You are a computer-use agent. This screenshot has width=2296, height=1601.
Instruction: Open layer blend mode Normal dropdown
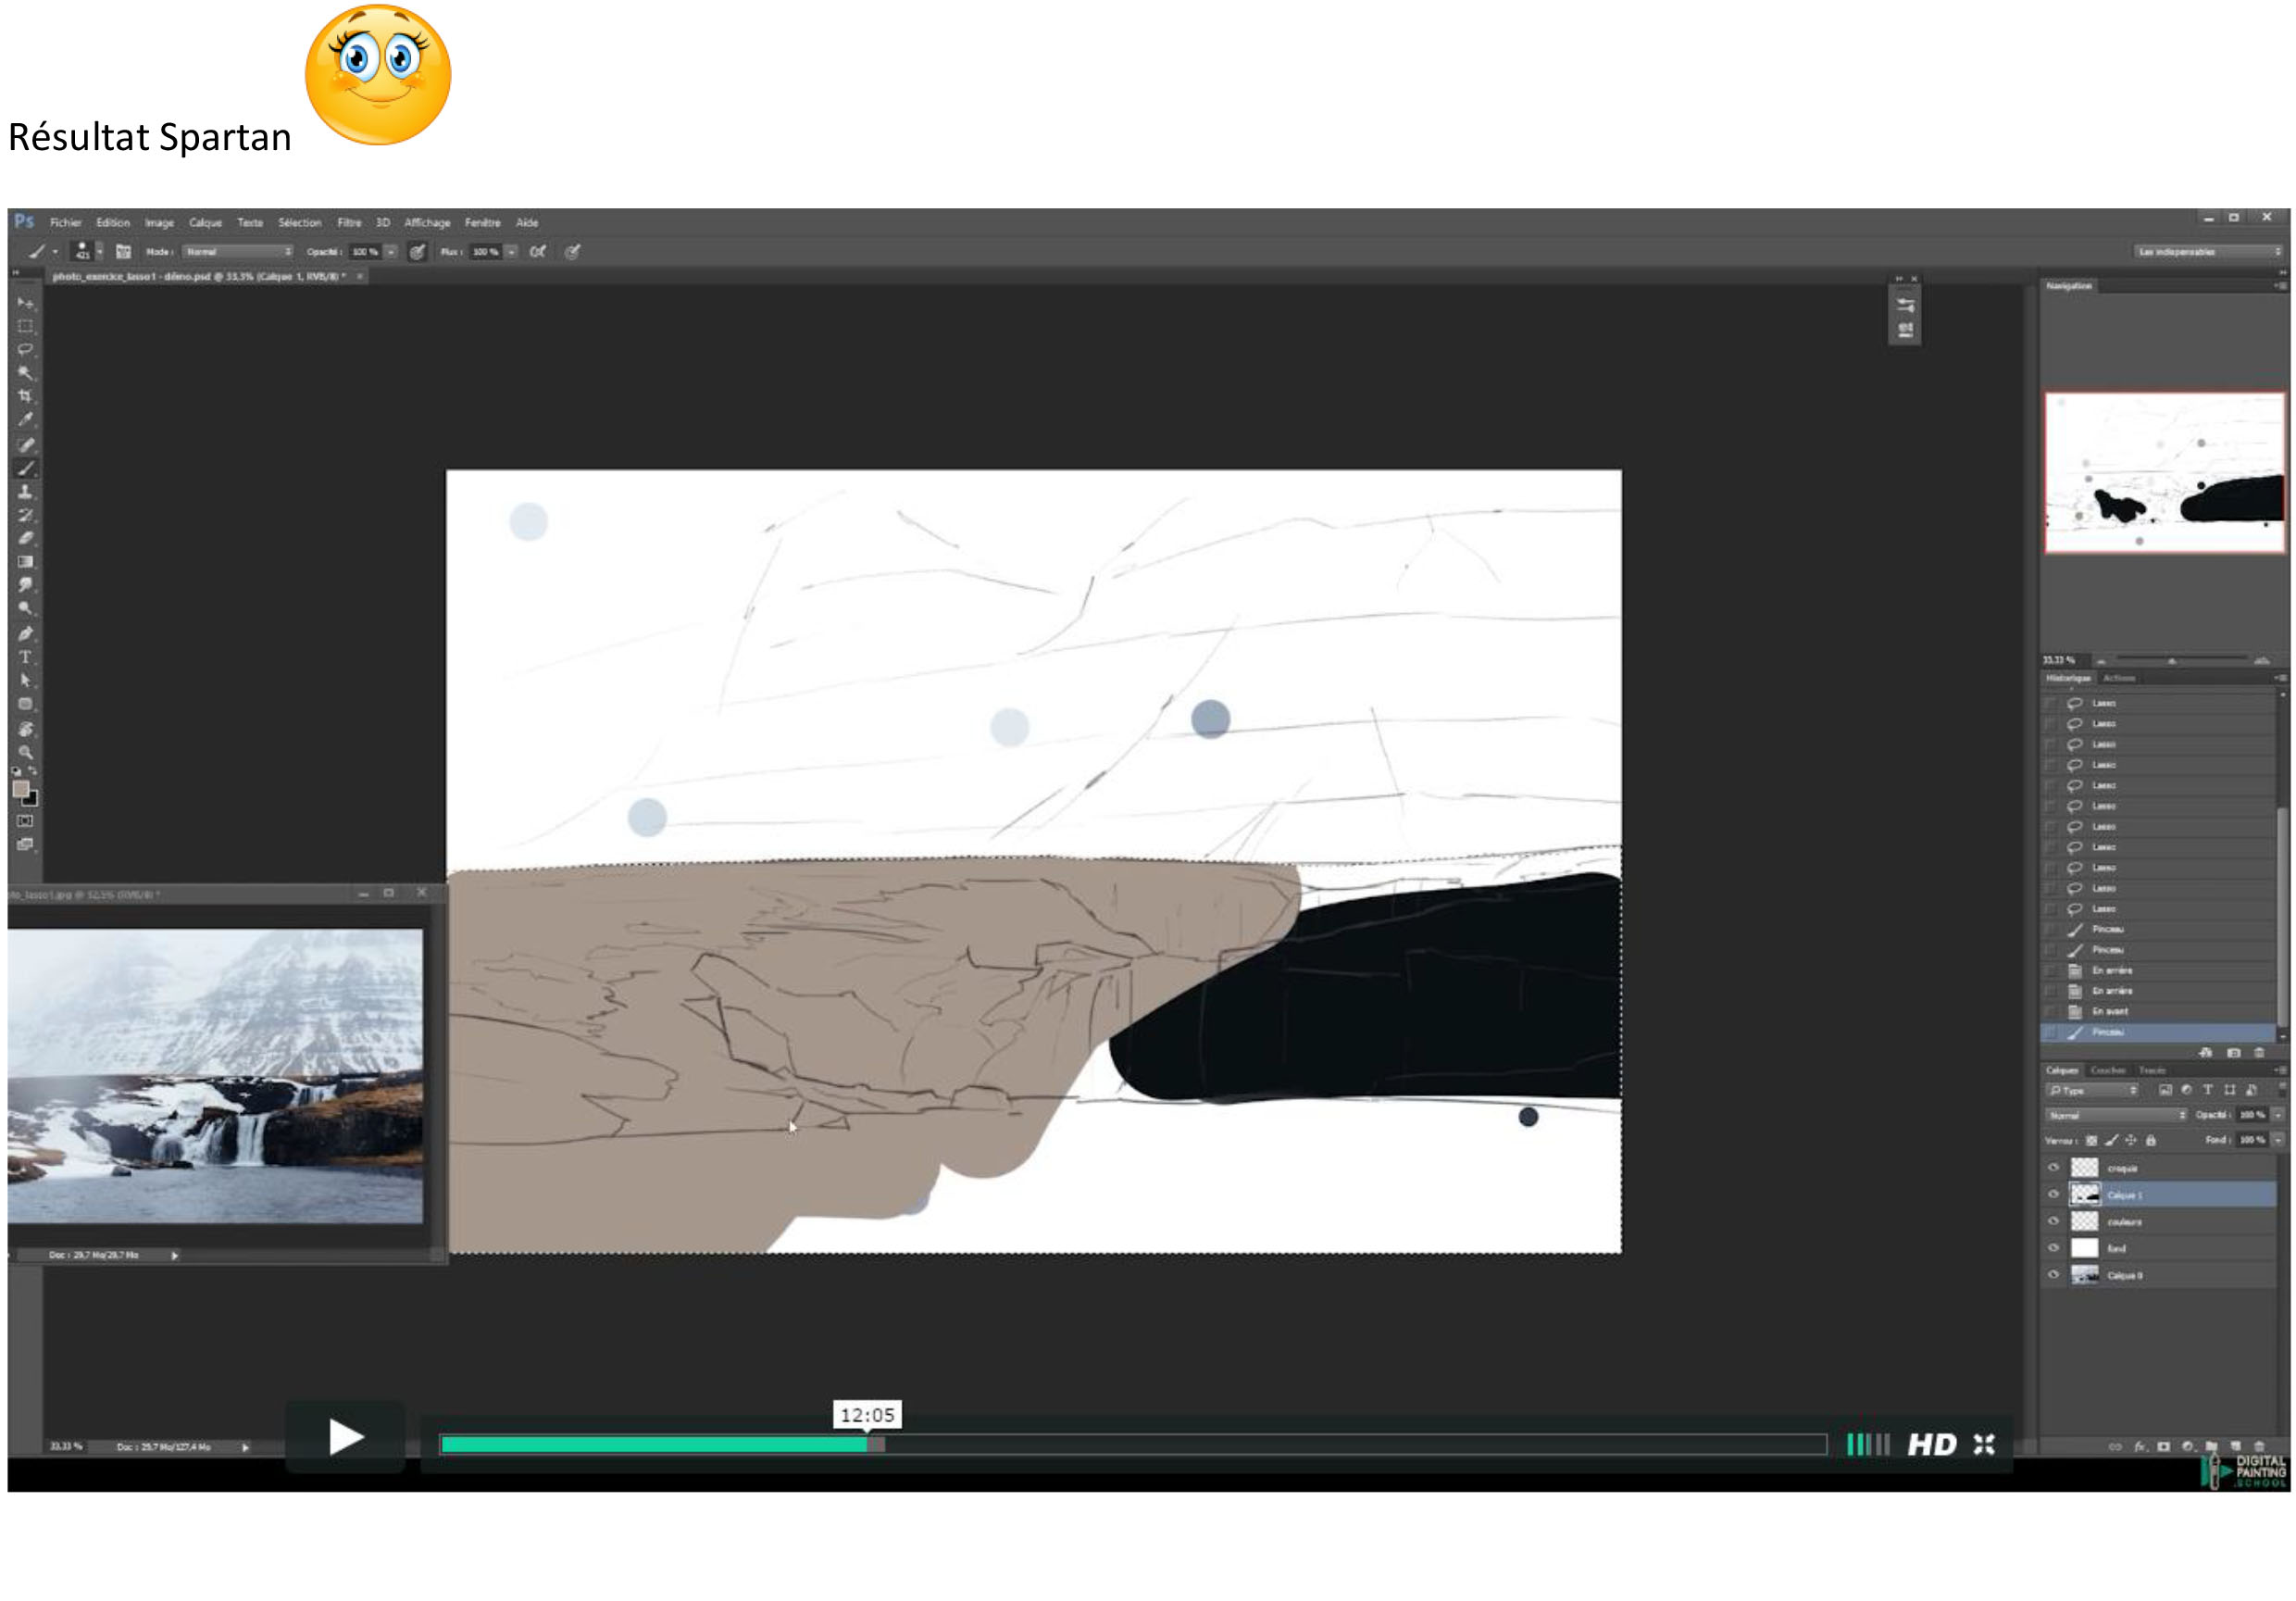click(x=2115, y=1115)
